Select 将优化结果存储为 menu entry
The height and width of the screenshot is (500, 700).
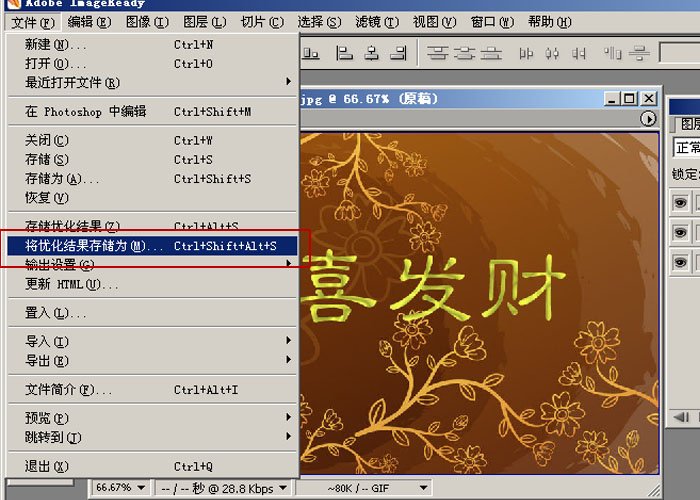coord(153,246)
